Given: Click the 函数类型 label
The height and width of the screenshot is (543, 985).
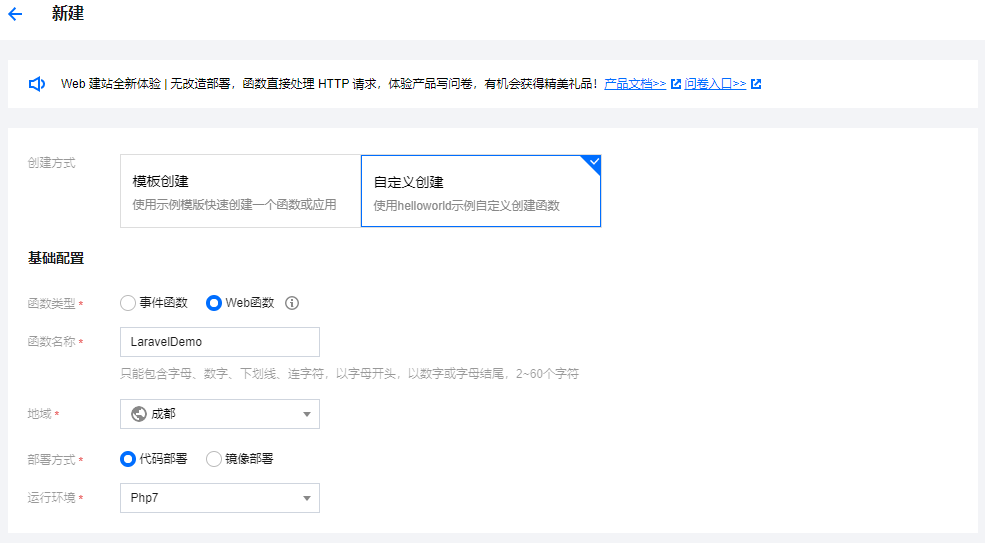Looking at the screenshot, I should coord(52,304).
